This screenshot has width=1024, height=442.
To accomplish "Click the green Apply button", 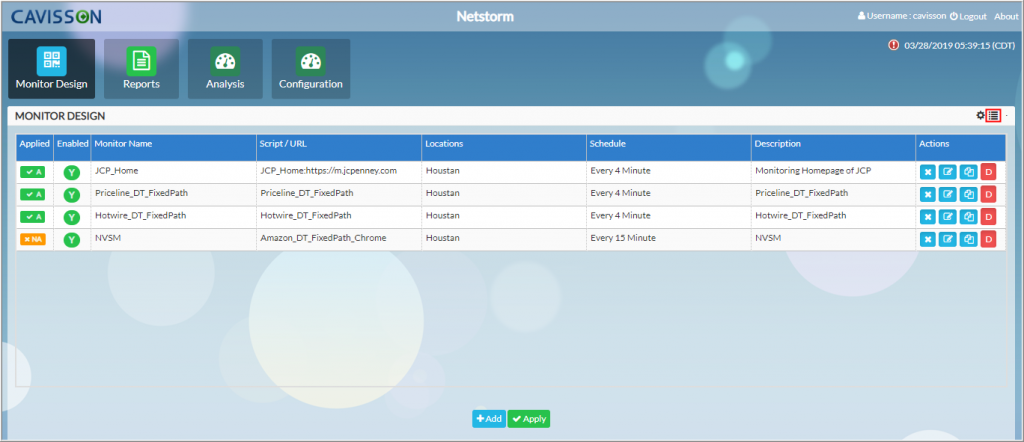I will click(x=528, y=418).
